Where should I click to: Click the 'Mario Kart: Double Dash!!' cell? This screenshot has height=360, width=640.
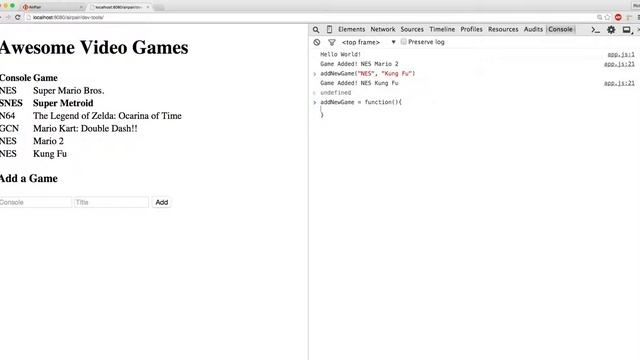(85, 129)
